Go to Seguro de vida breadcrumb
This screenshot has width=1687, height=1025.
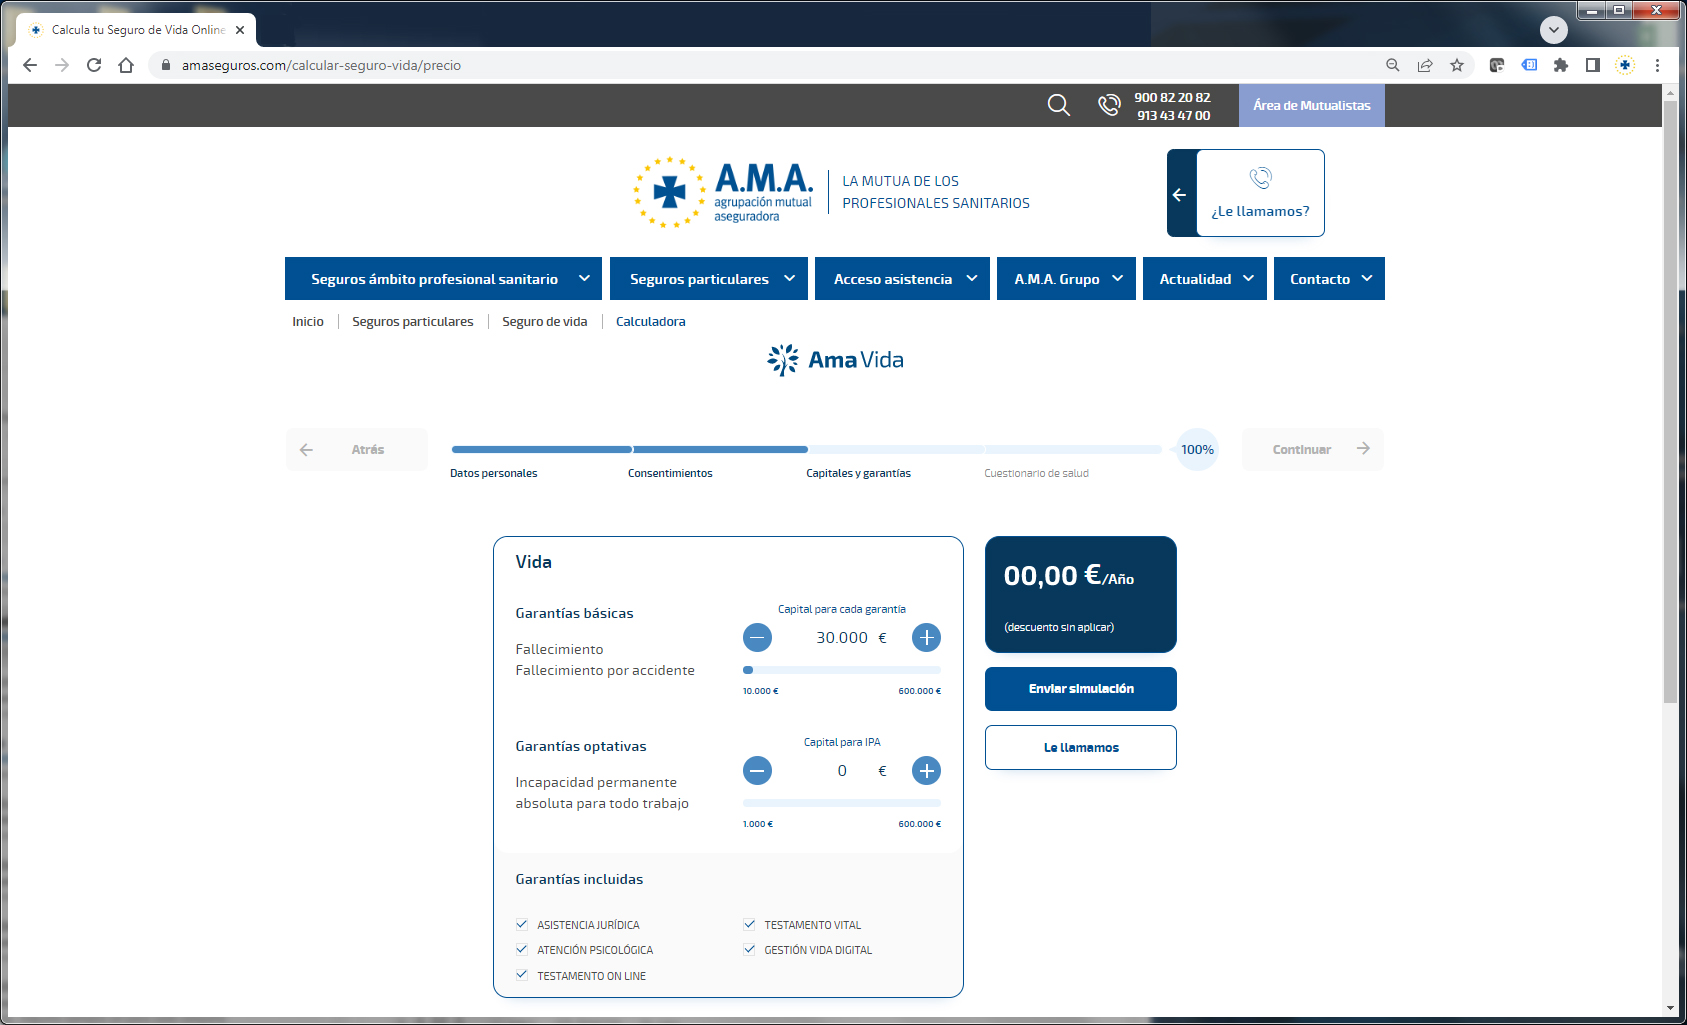pyautogui.click(x=544, y=321)
